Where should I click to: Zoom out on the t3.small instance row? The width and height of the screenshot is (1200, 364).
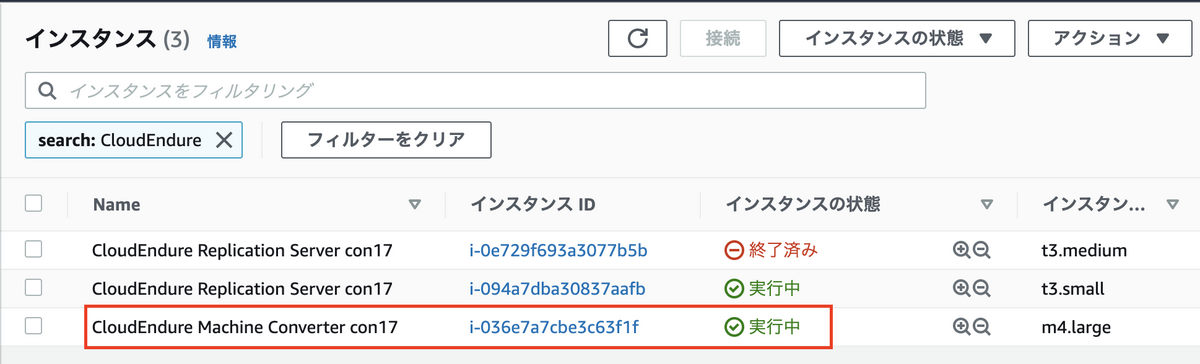tap(981, 288)
